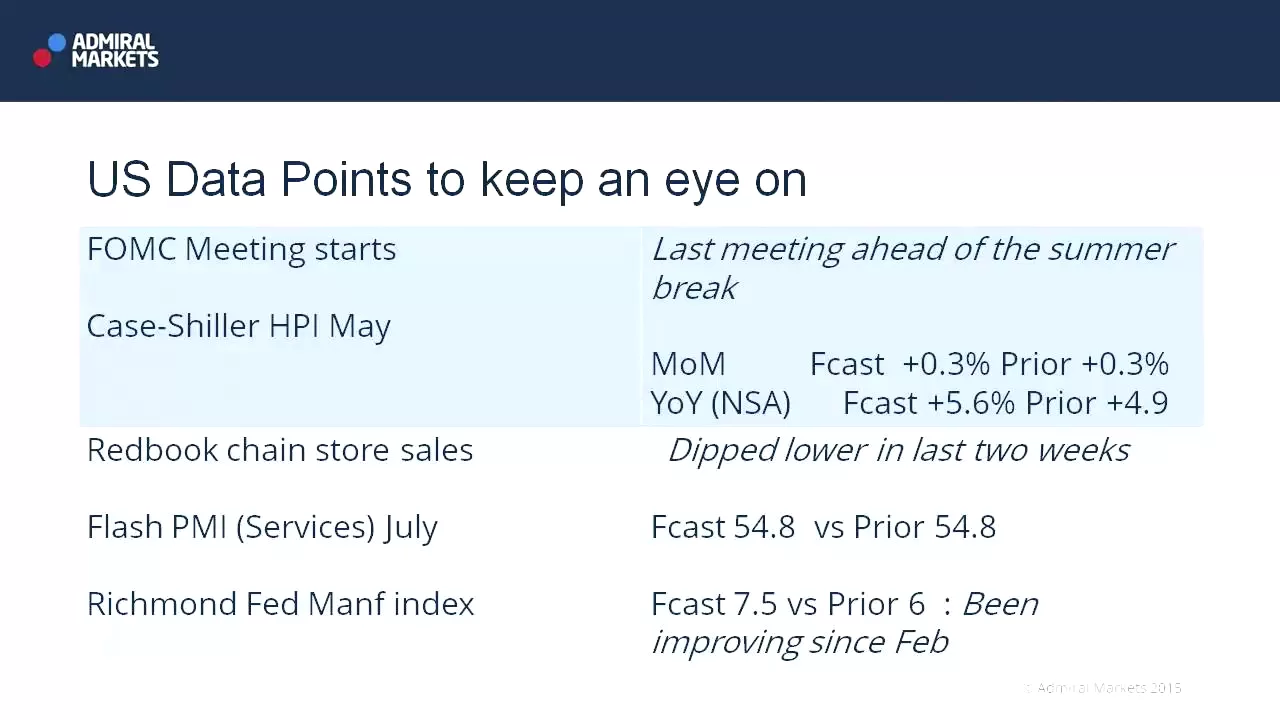Click the Admiral Markets logo icon

tap(49, 50)
